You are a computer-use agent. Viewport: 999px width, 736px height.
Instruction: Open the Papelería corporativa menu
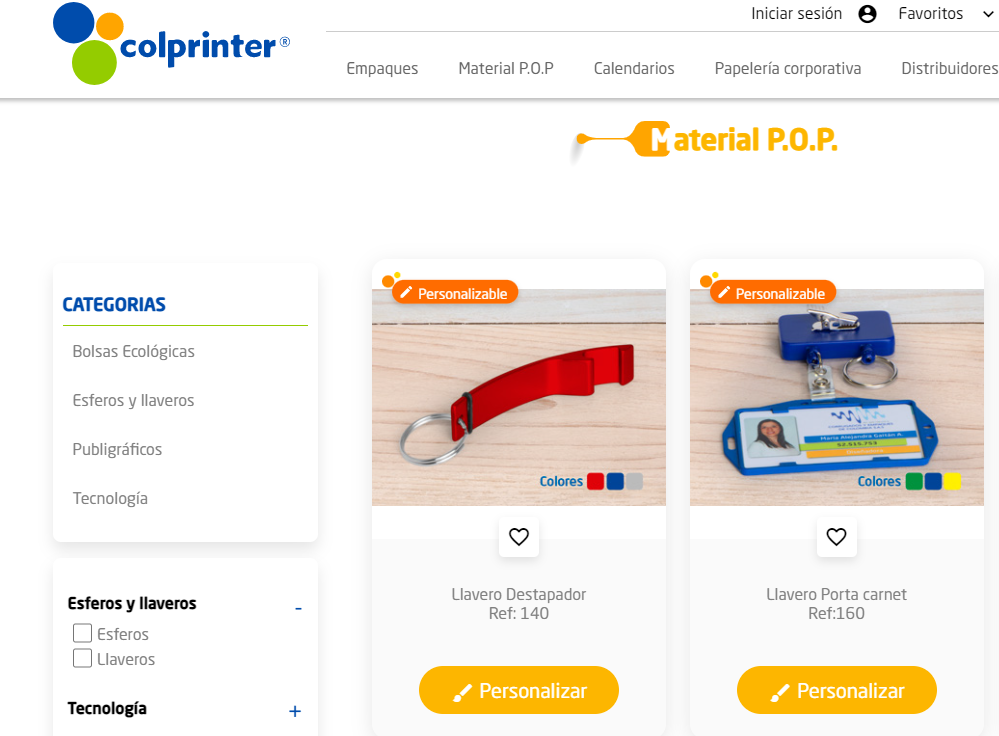[x=787, y=68]
